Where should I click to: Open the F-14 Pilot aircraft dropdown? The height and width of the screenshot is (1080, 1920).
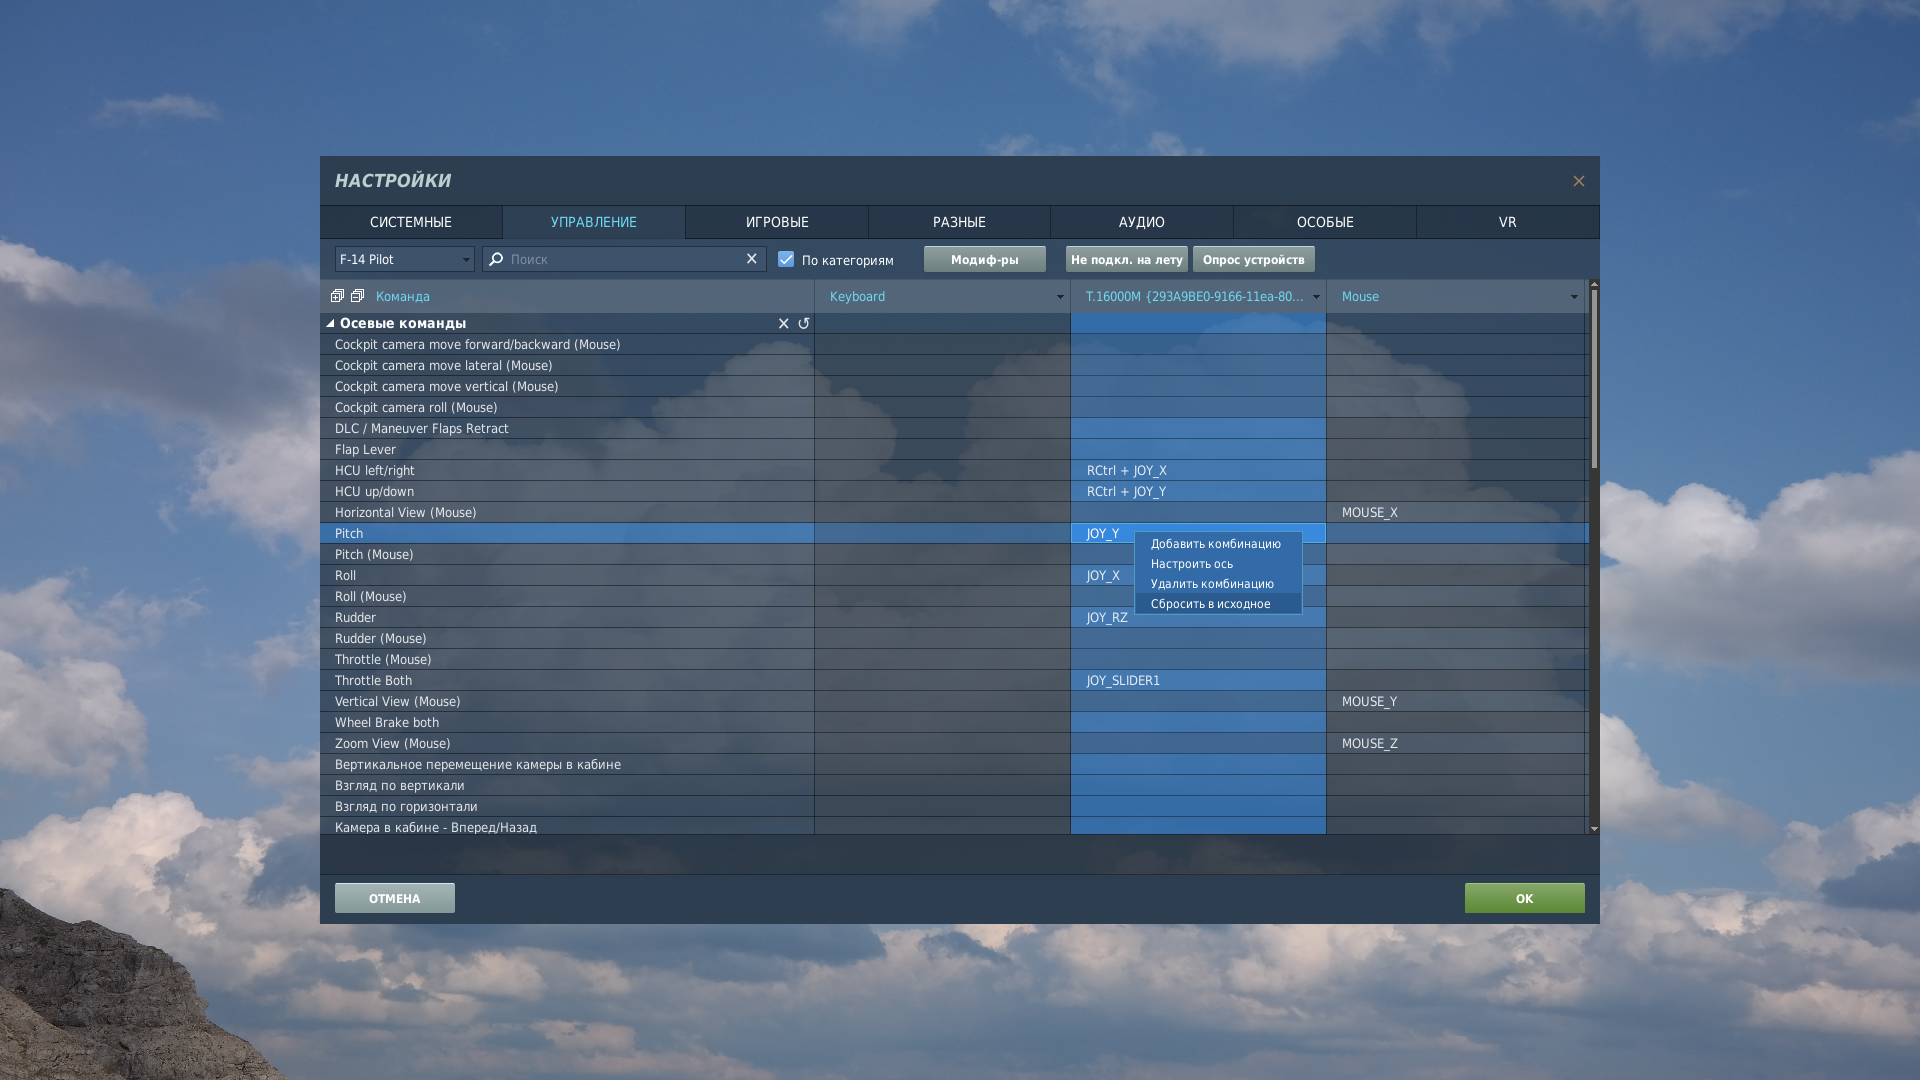(405, 259)
